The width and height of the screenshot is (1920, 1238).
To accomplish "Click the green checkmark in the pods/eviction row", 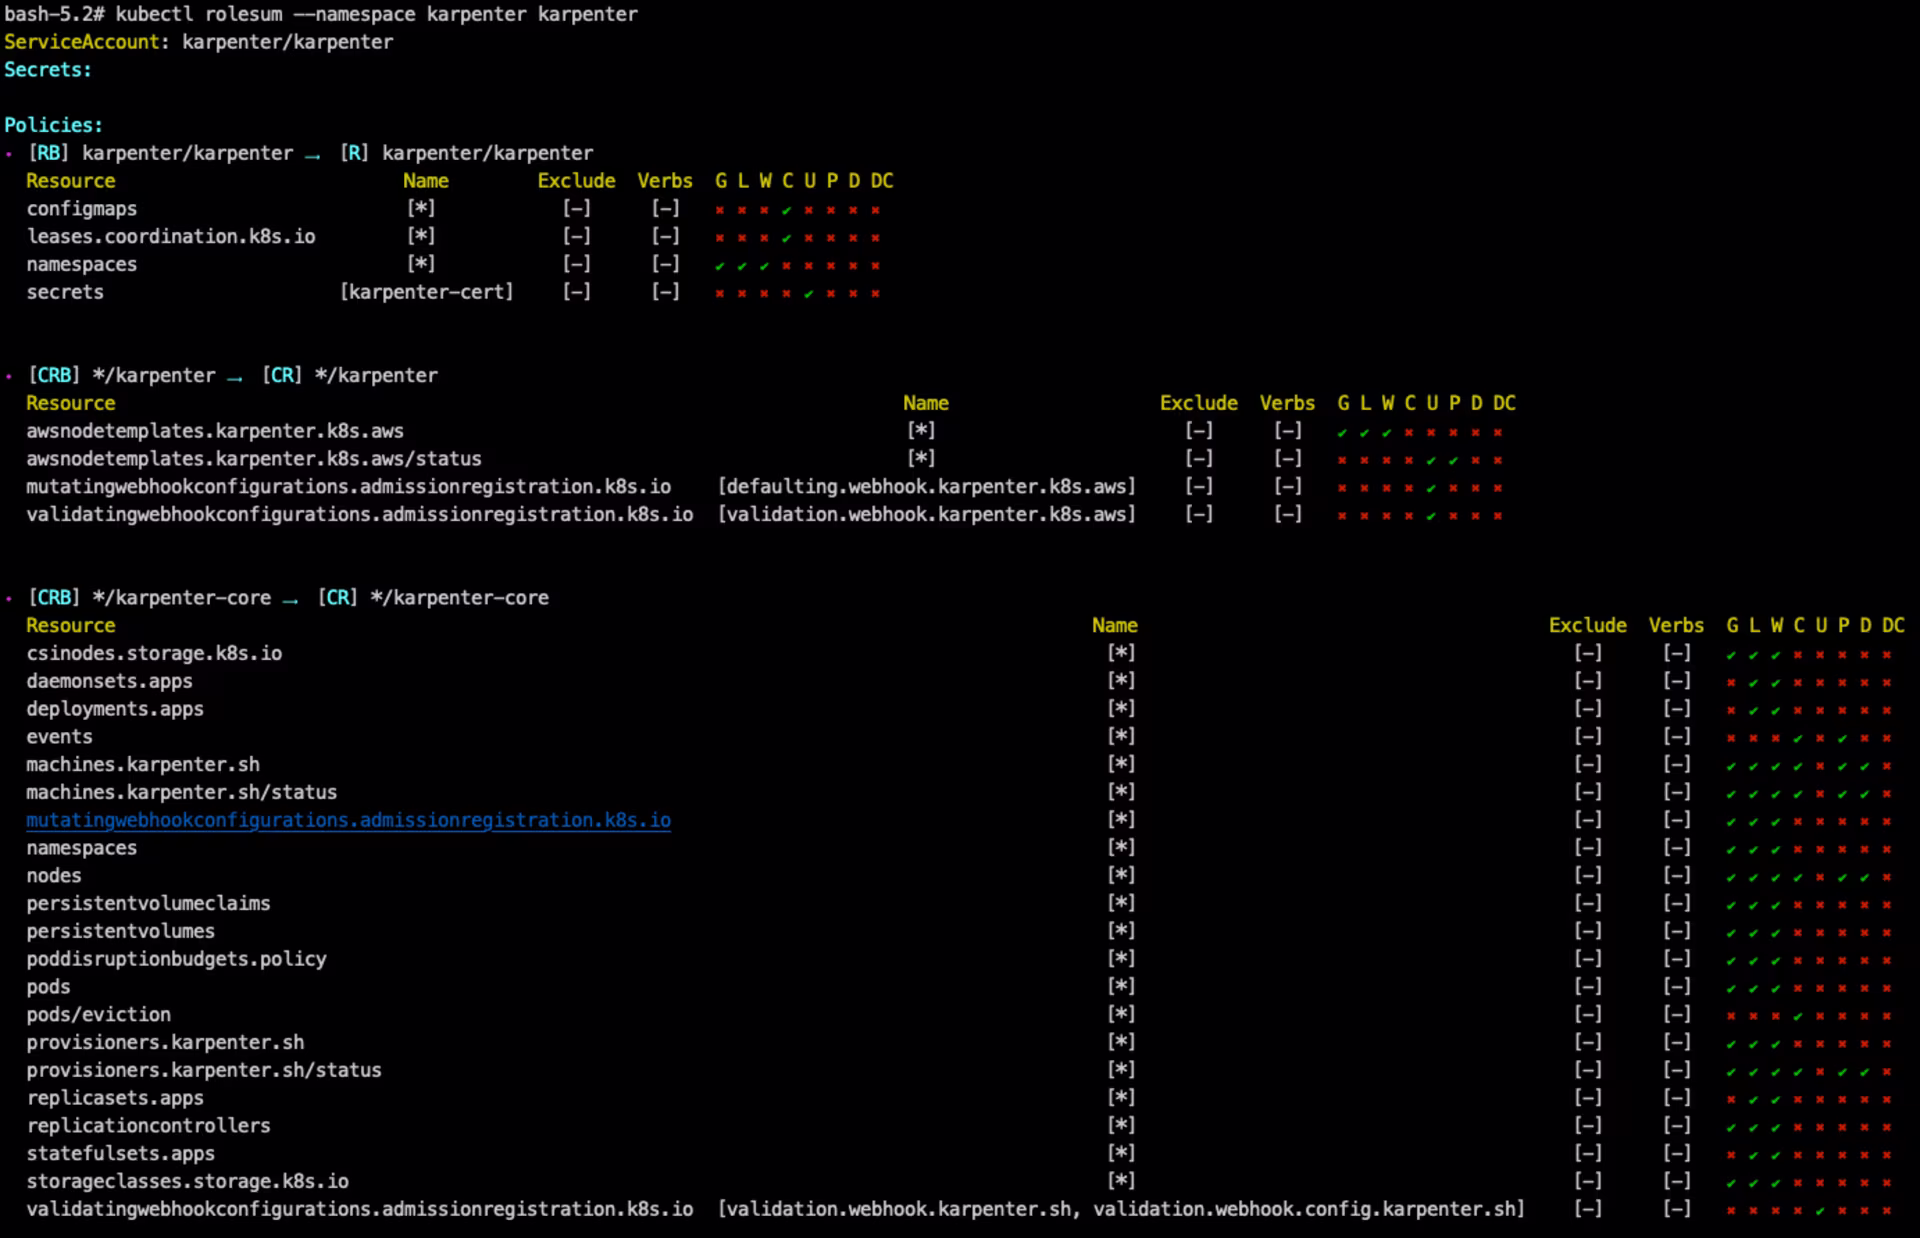I will coord(1797,1017).
